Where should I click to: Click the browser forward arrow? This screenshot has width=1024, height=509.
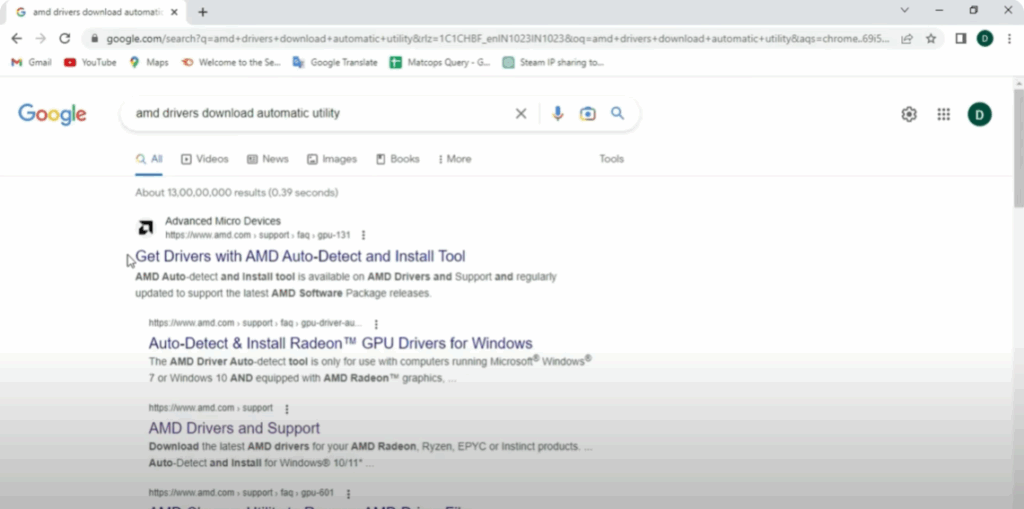(x=40, y=39)
